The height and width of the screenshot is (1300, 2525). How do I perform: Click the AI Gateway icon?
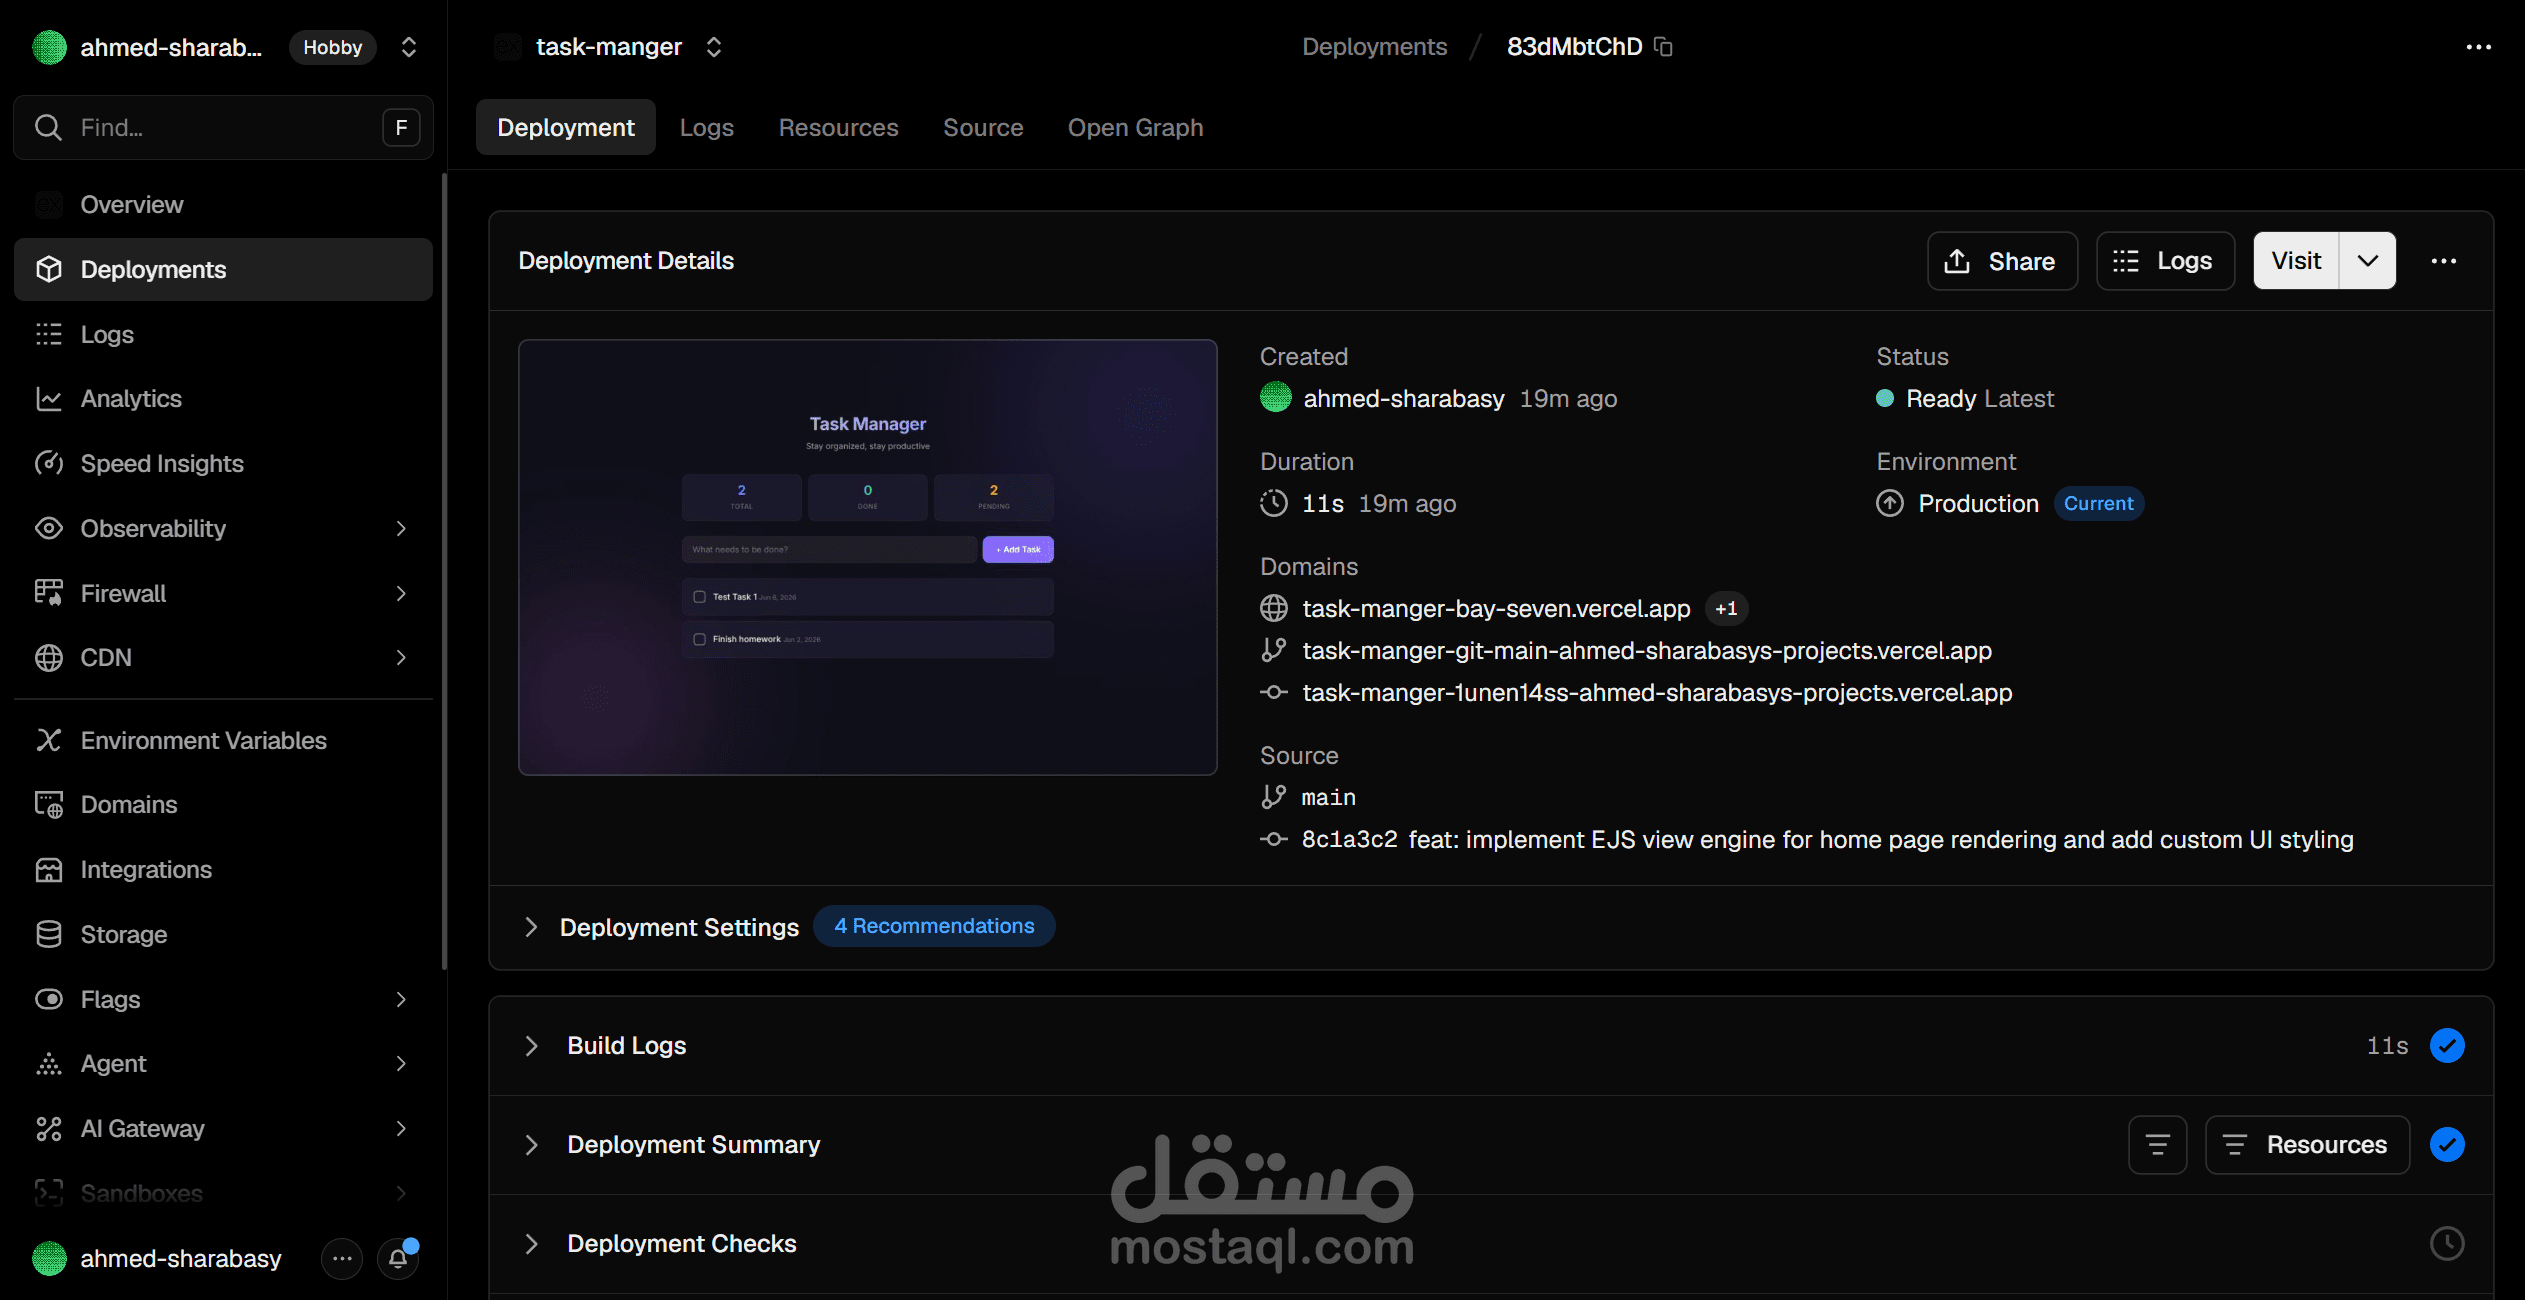(49, 1128)
